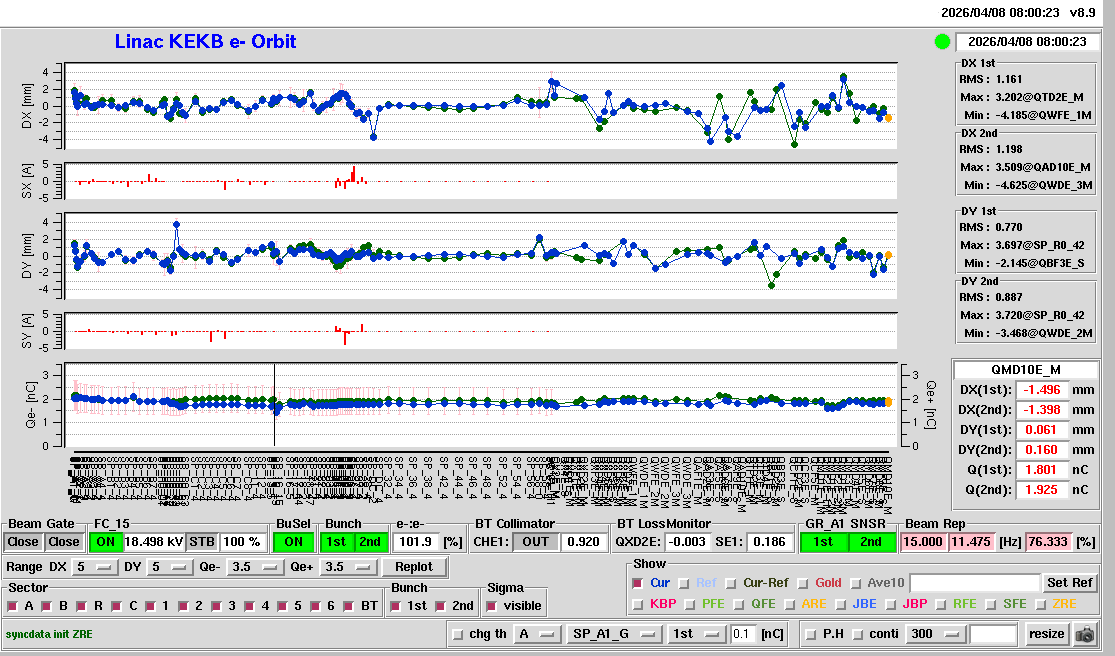Click the empty reference name input field

[973, 583]
